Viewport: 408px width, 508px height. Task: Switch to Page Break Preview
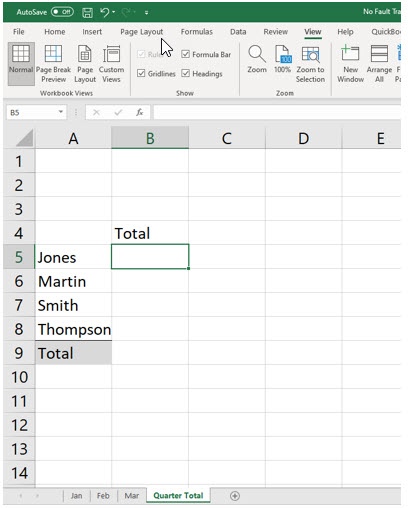[x=53, y=64]
